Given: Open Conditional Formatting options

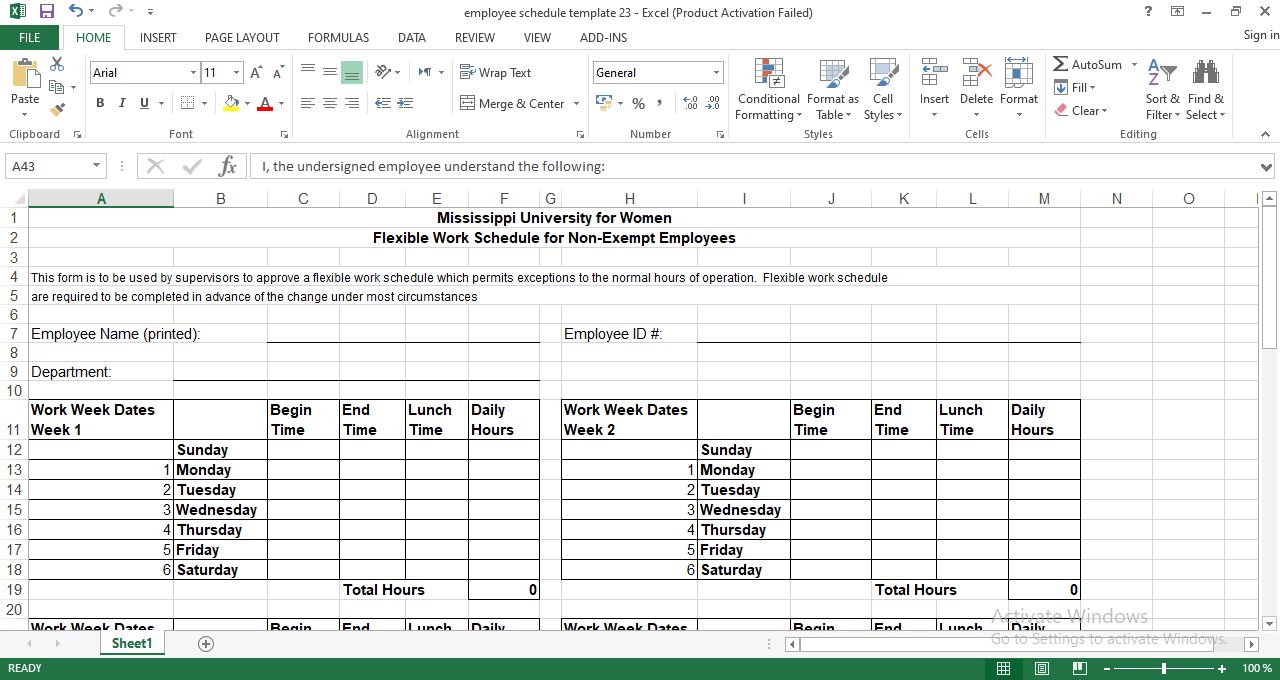Looking at the screenshot, I should [768, 90].
